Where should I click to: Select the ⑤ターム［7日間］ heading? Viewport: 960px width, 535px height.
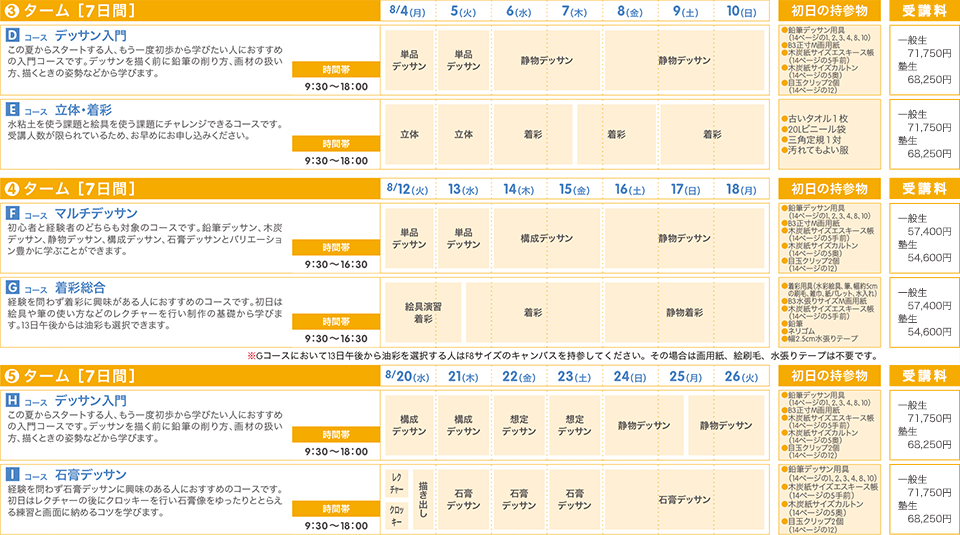click(70, 376)
